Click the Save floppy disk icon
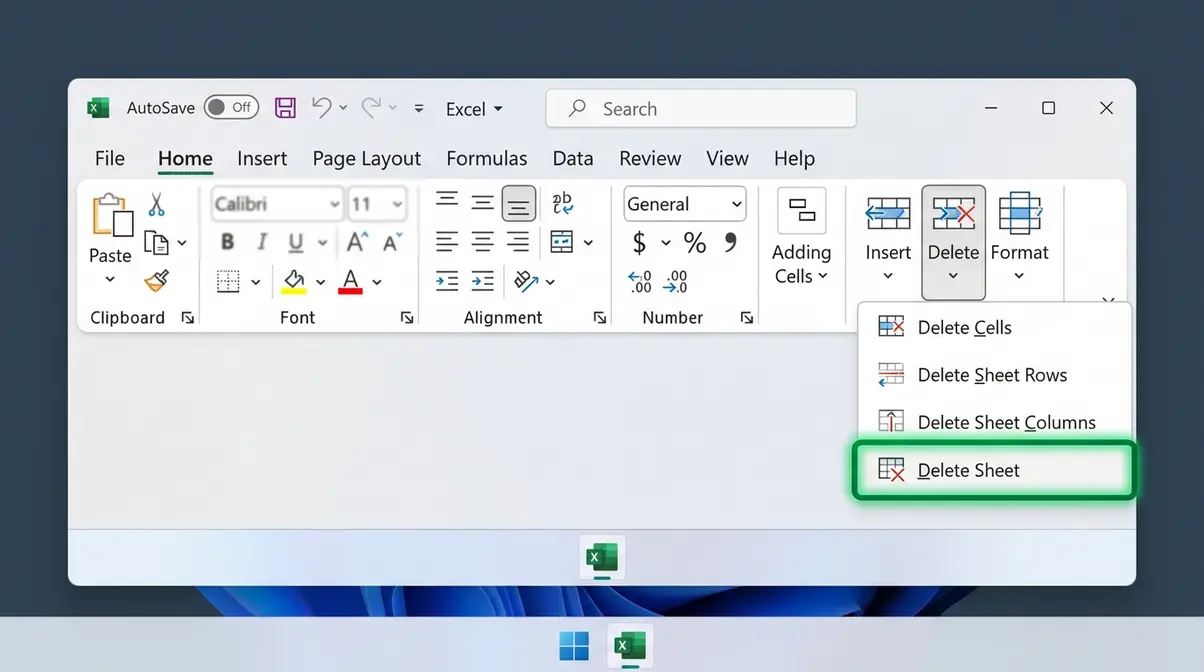The height and width of the screenshot is (672, 1204). [x=285, y=108]
